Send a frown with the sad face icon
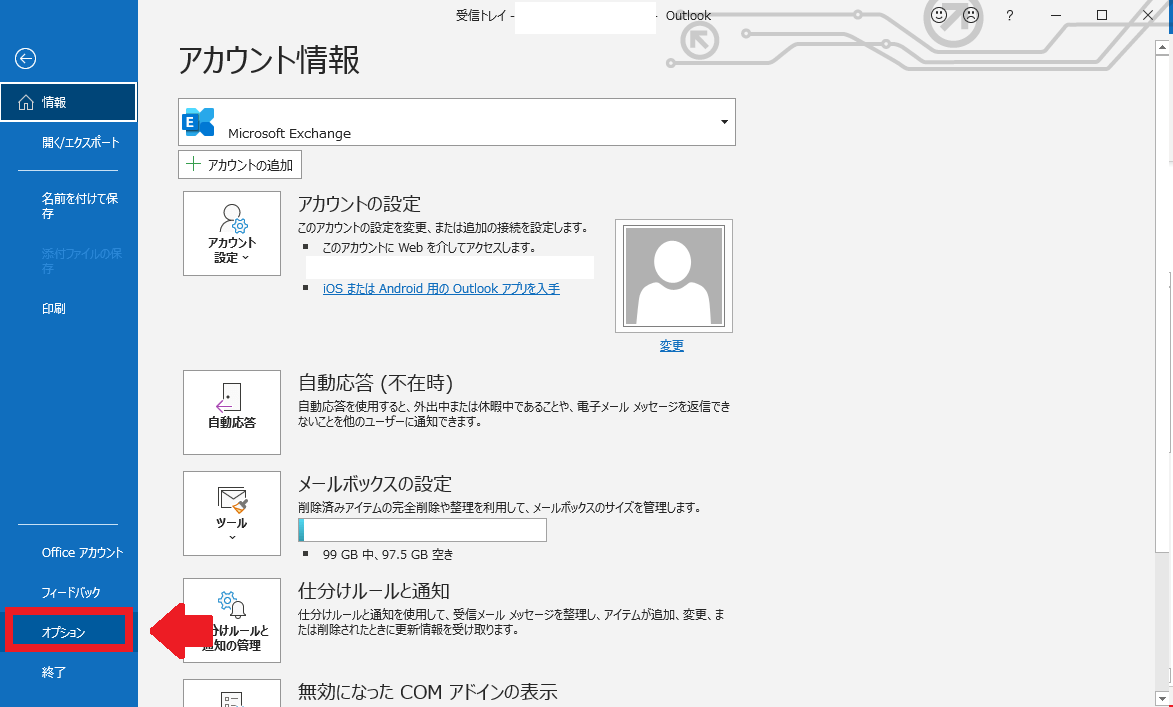 (971, 15)
